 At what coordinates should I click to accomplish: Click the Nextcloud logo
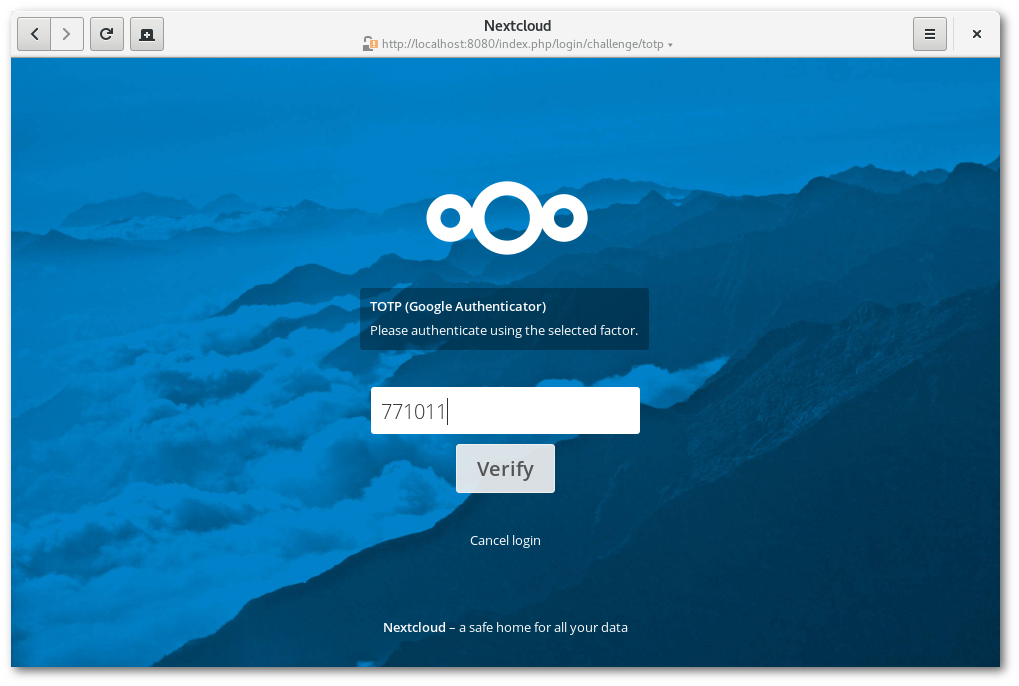coord(506,218)
